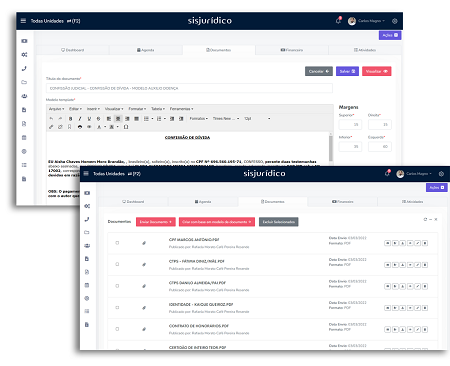Click phone icon in back window sidebar

[24, 68]
